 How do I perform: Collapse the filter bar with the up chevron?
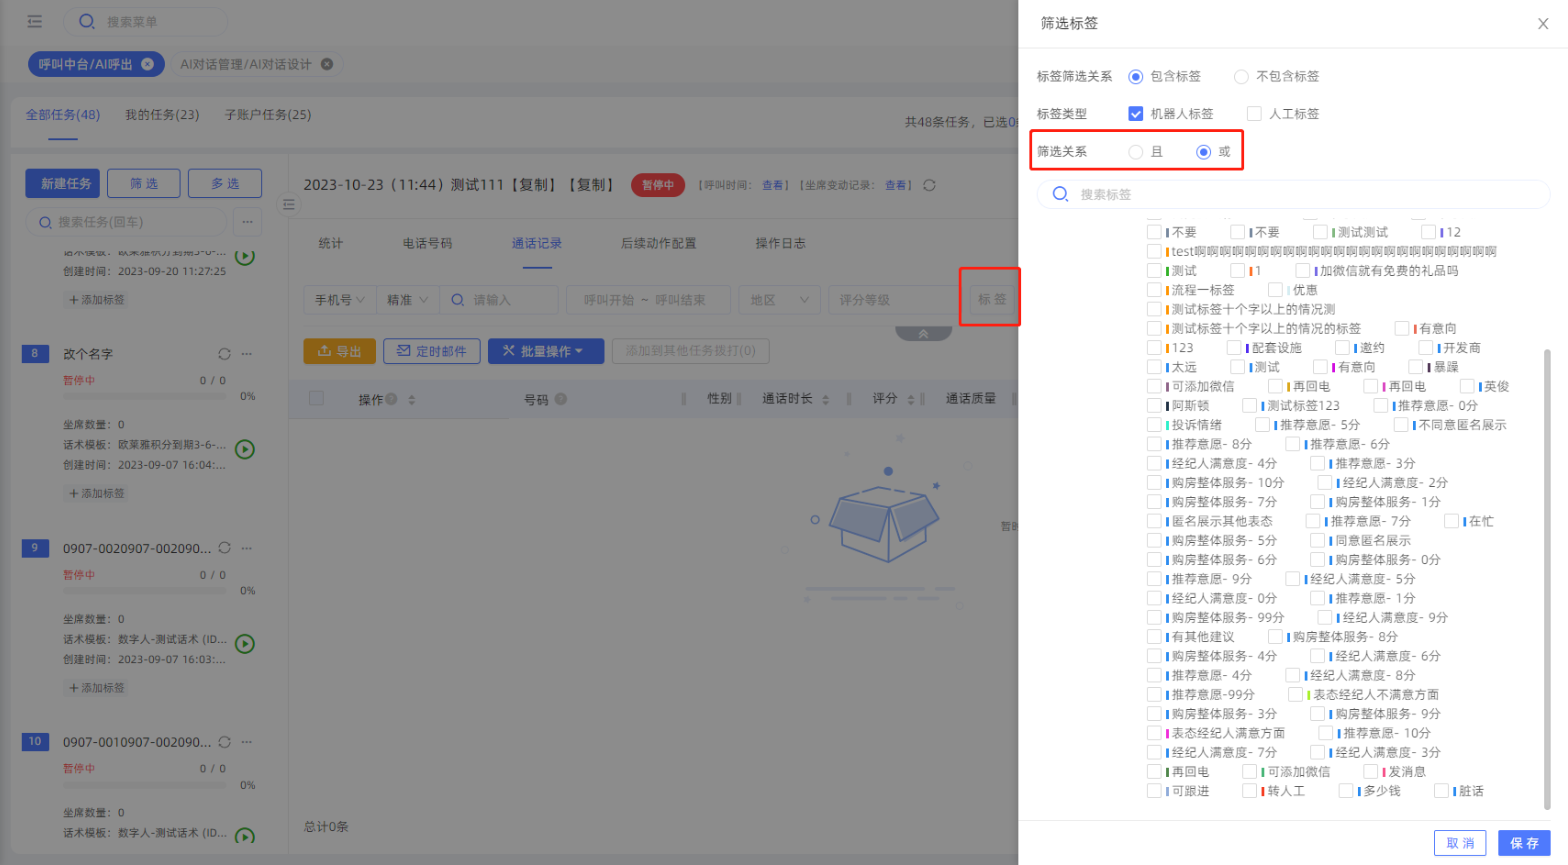click(922, 334)
